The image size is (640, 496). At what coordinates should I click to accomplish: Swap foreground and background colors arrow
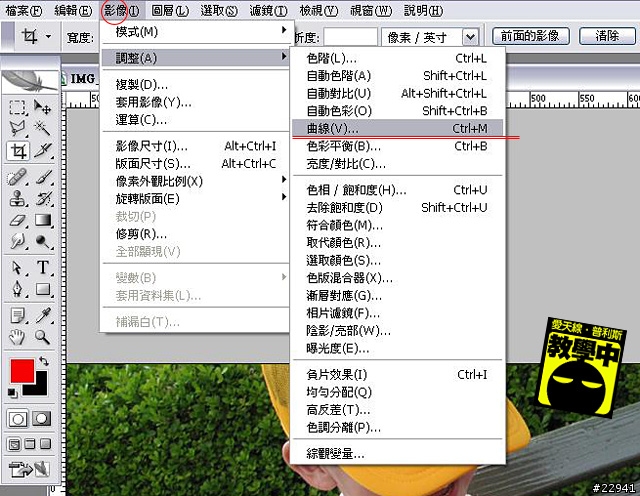44,361
